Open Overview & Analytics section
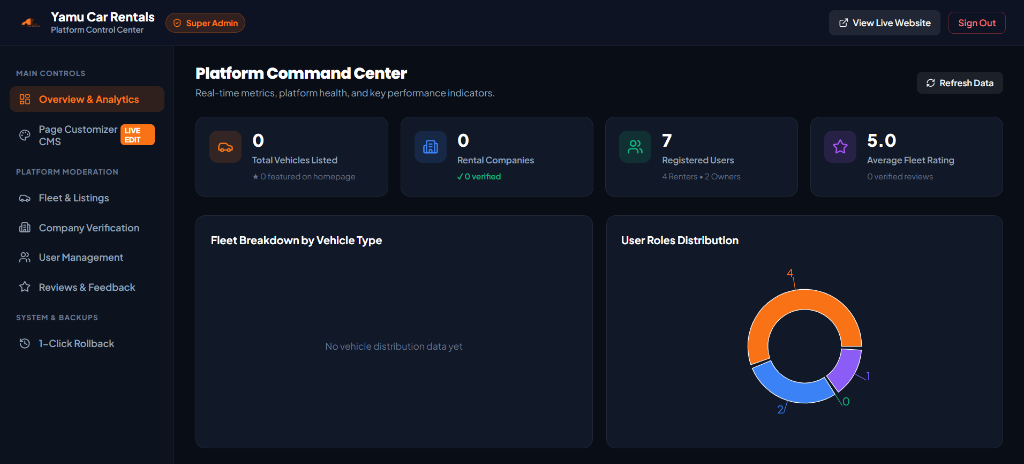Screen dimensions: 1024x464 click(87, 99)
